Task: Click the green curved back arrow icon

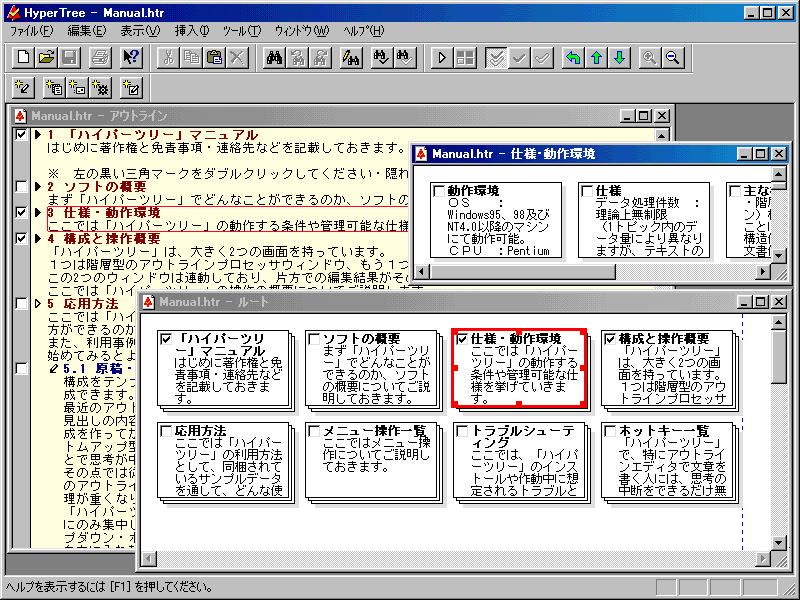Action: [573, 57]
